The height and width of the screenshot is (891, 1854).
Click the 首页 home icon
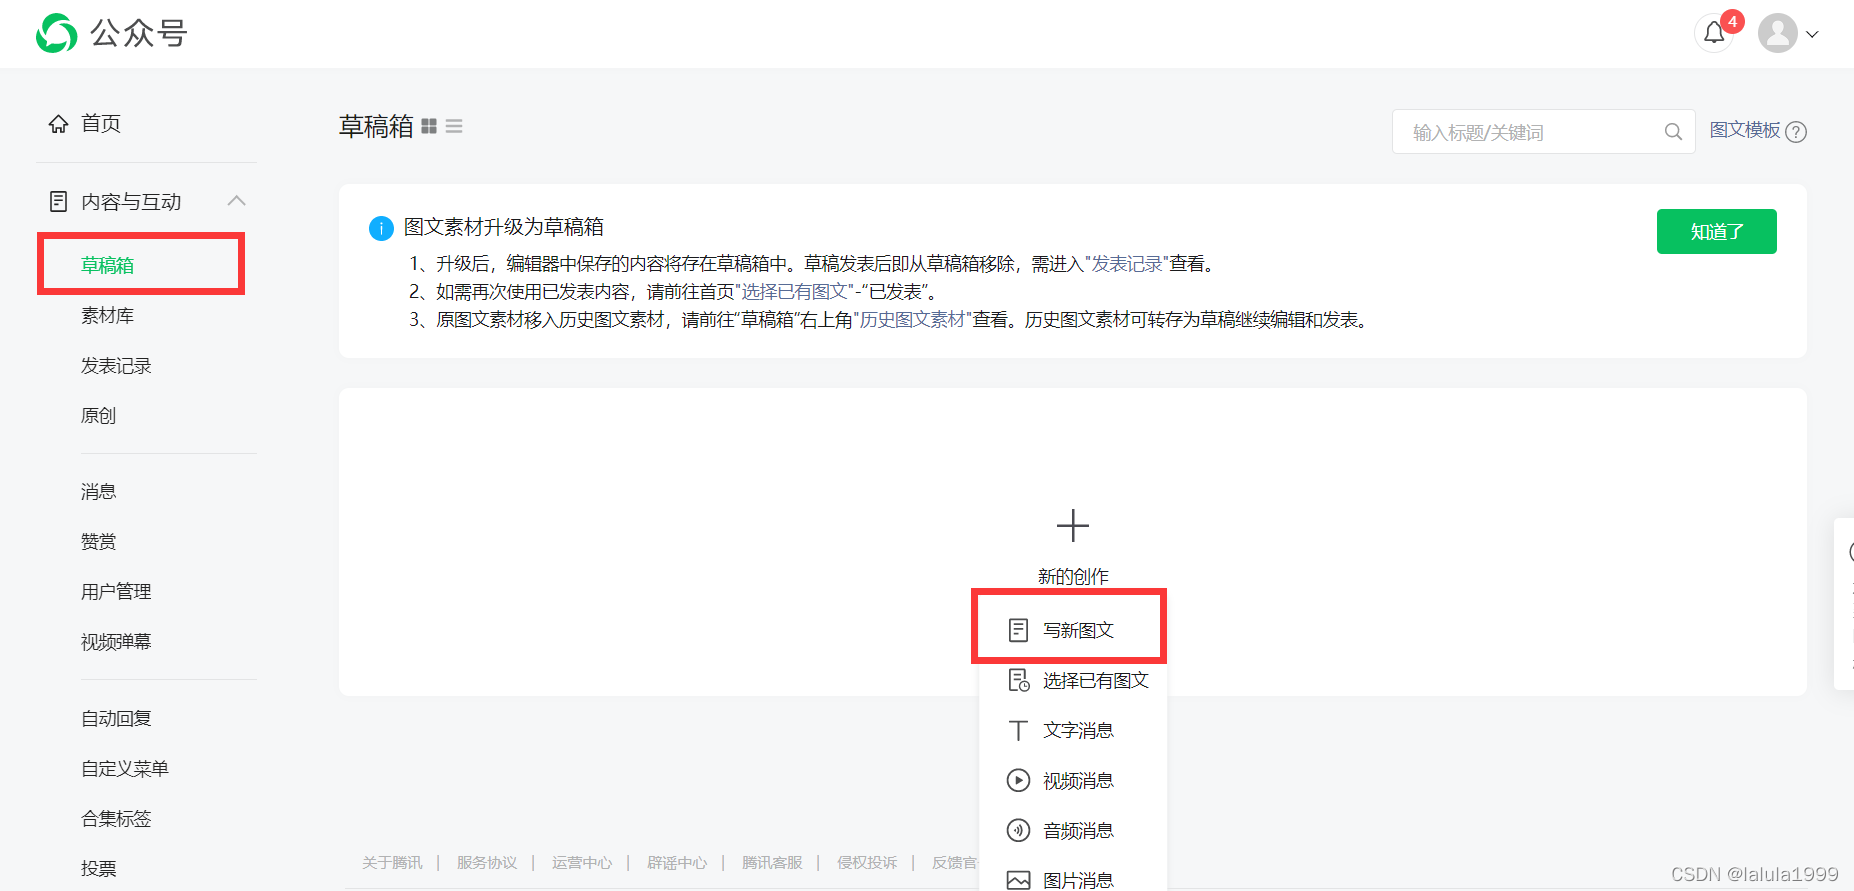pos(59,123)
